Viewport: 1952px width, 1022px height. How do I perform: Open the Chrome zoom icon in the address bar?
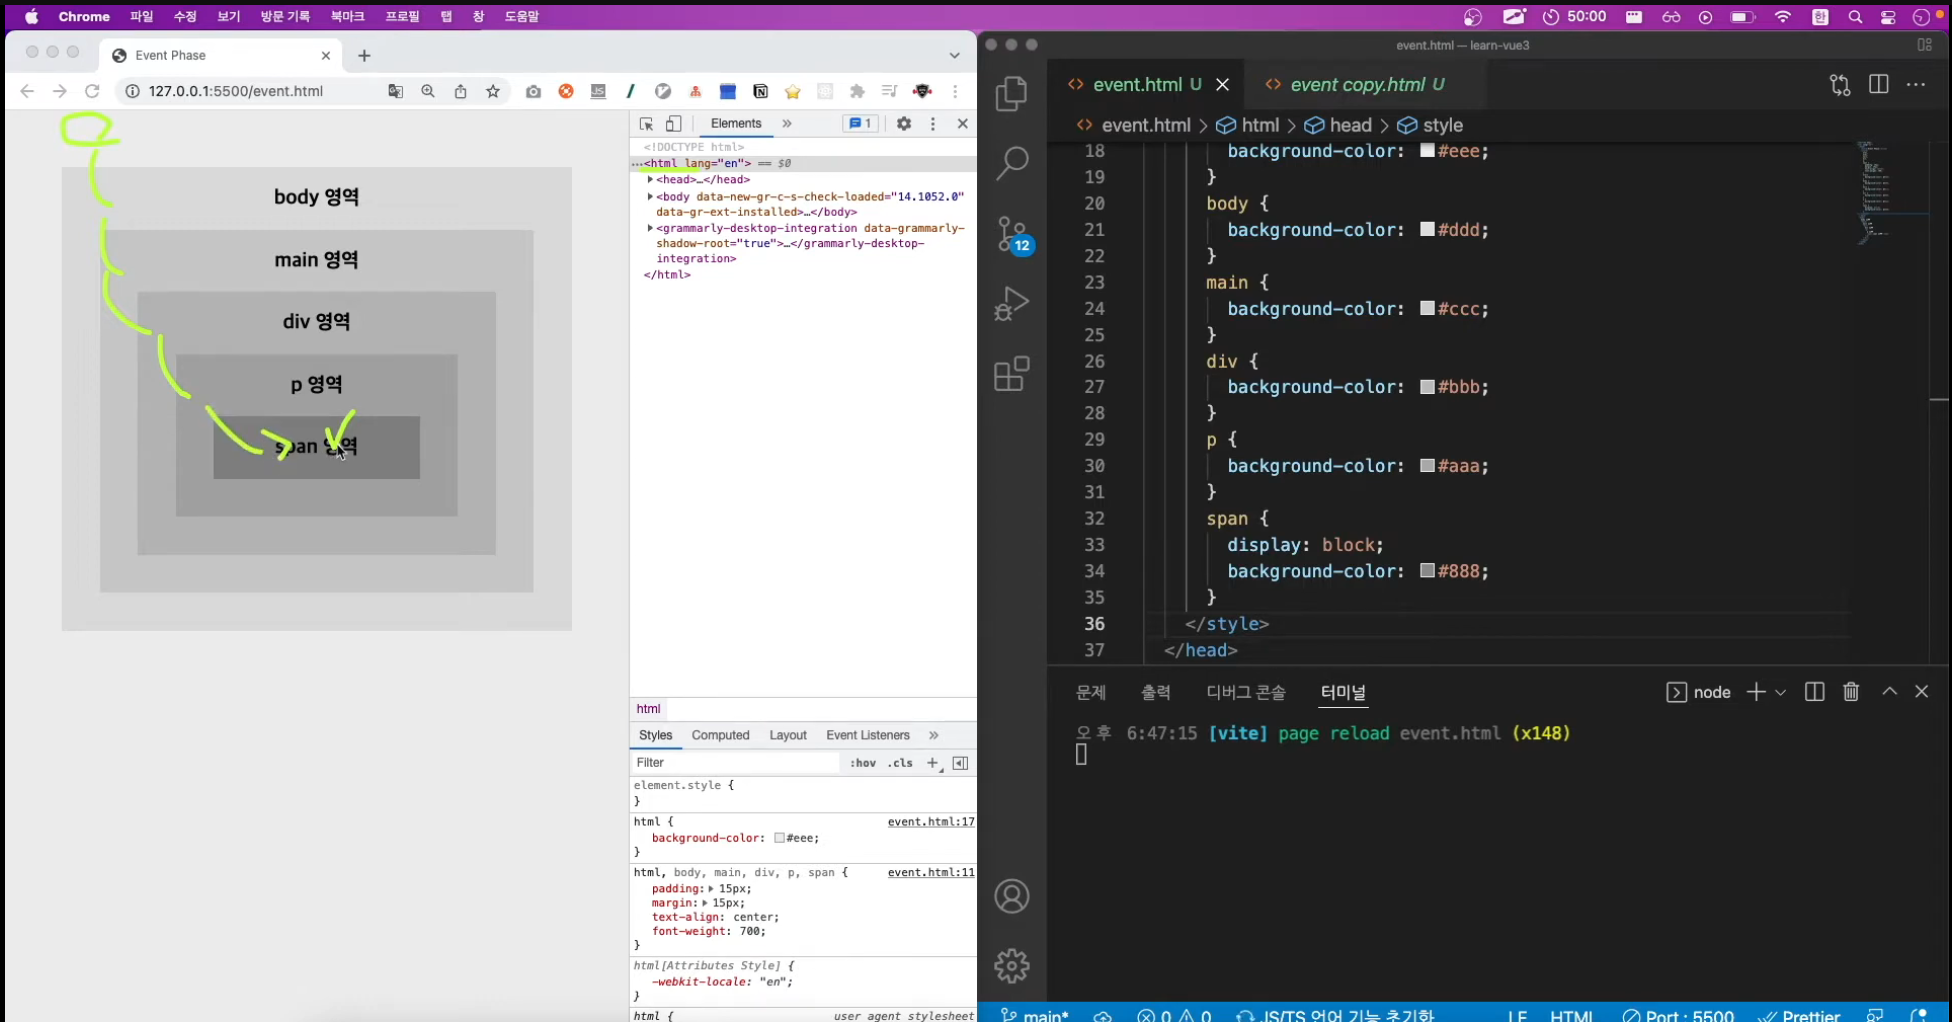pos(428,91)
